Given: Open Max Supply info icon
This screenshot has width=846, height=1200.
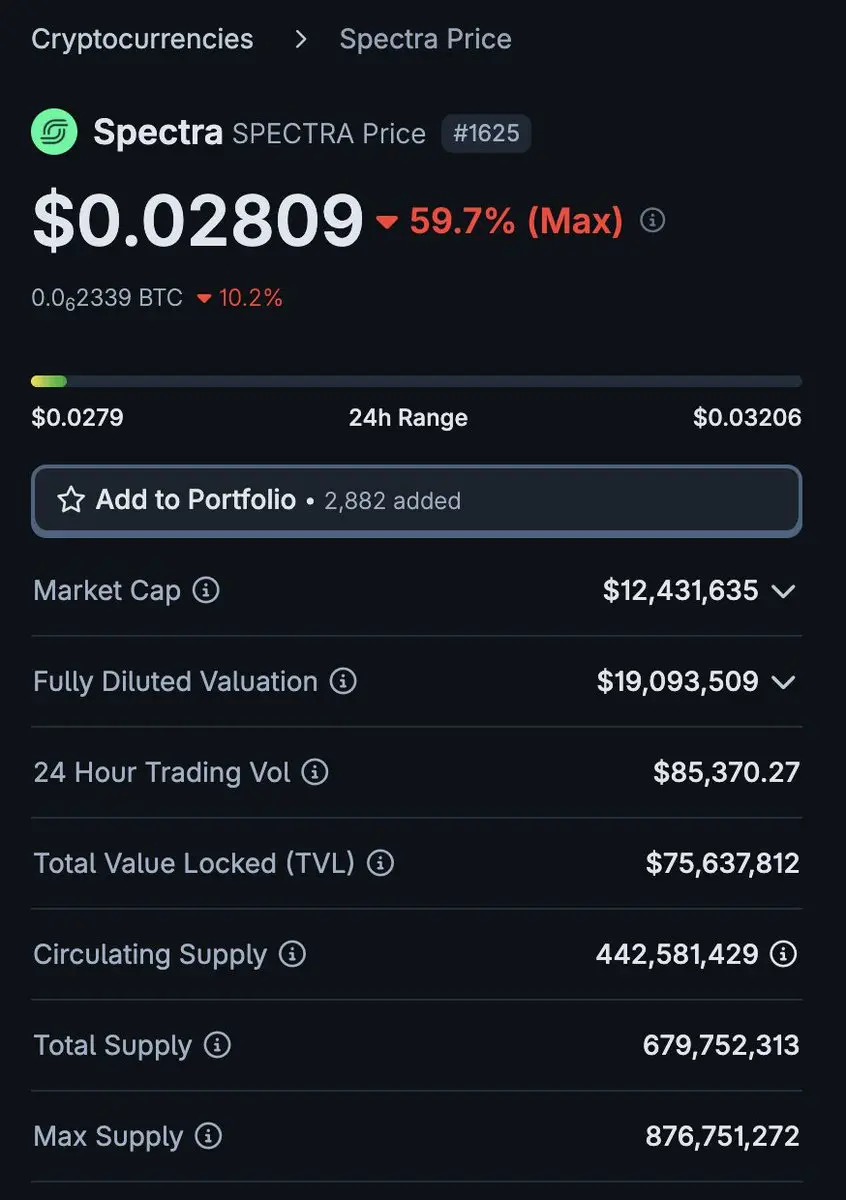Looking at the screenshot, I should [x=208, y=1136].
